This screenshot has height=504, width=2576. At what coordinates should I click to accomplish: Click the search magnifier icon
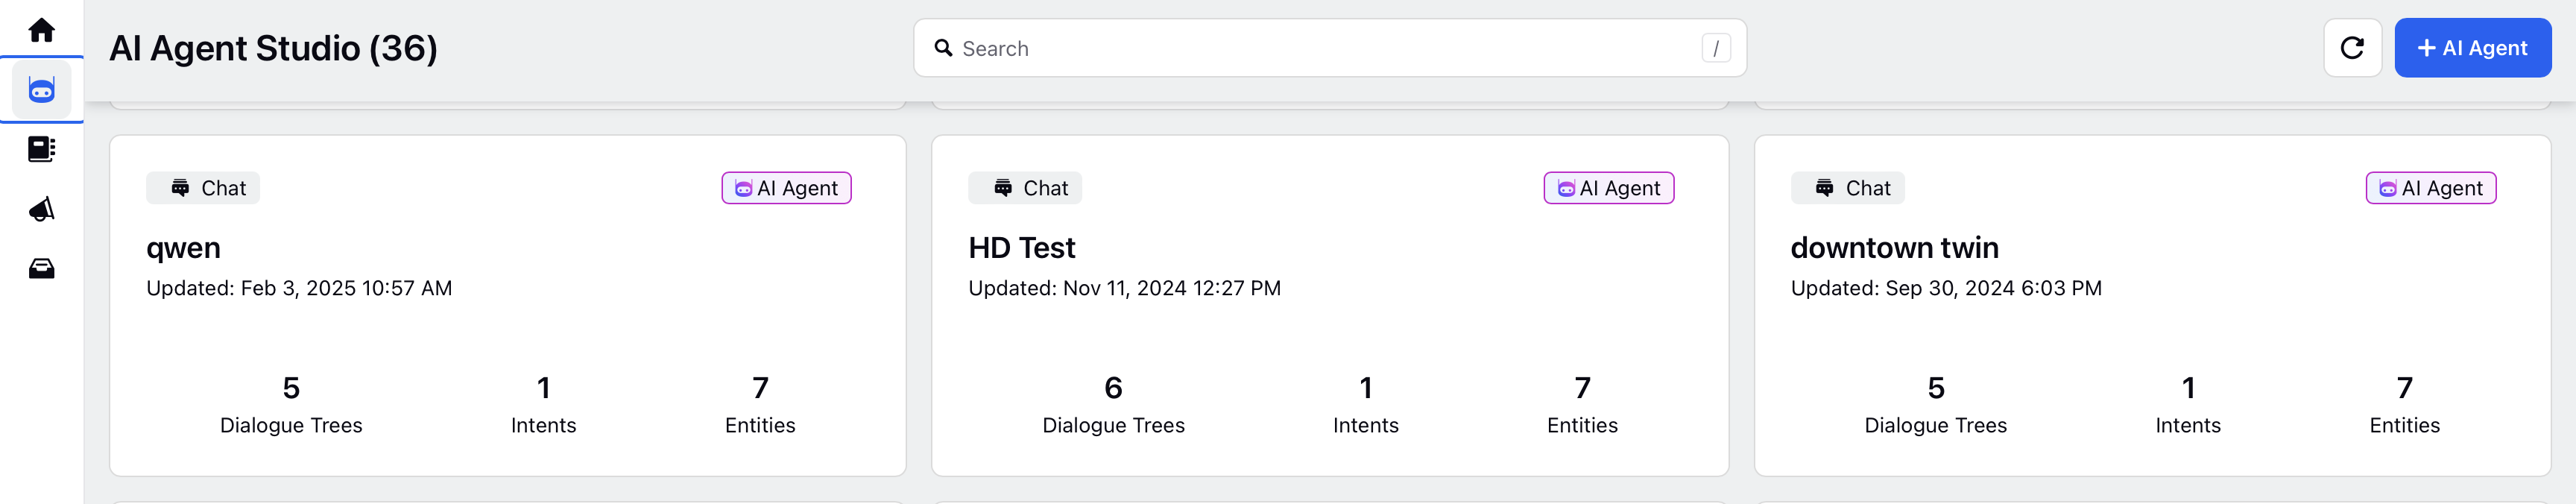click(x=943, y=48)
